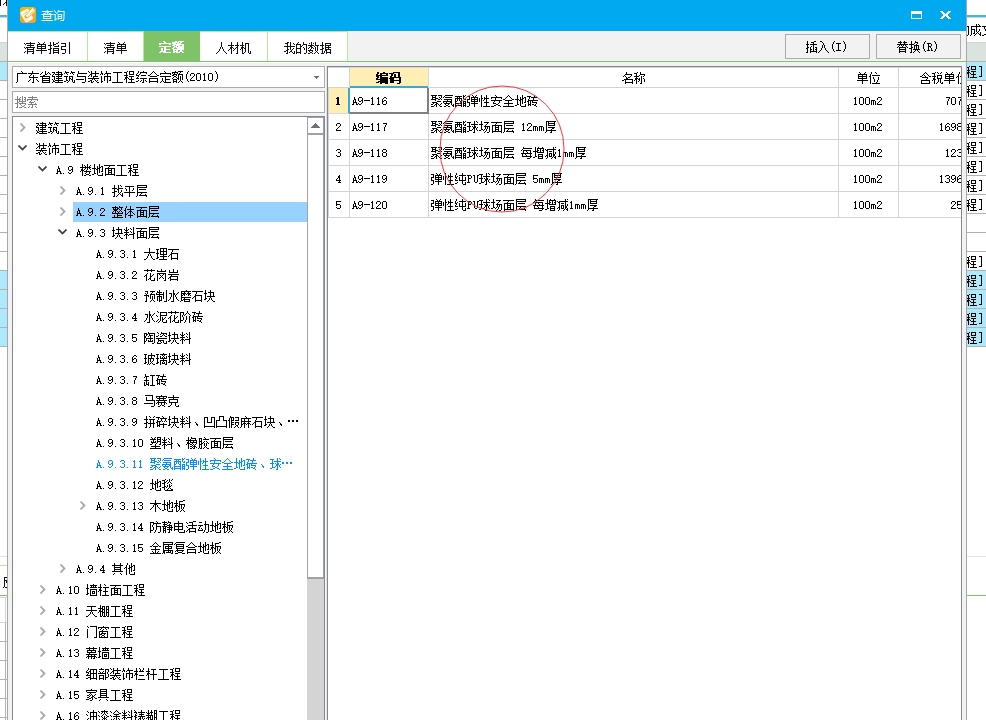Click the 编码 column header
Image resolution: width=986 pixels, height=720 pixels.
pos(388,77)
